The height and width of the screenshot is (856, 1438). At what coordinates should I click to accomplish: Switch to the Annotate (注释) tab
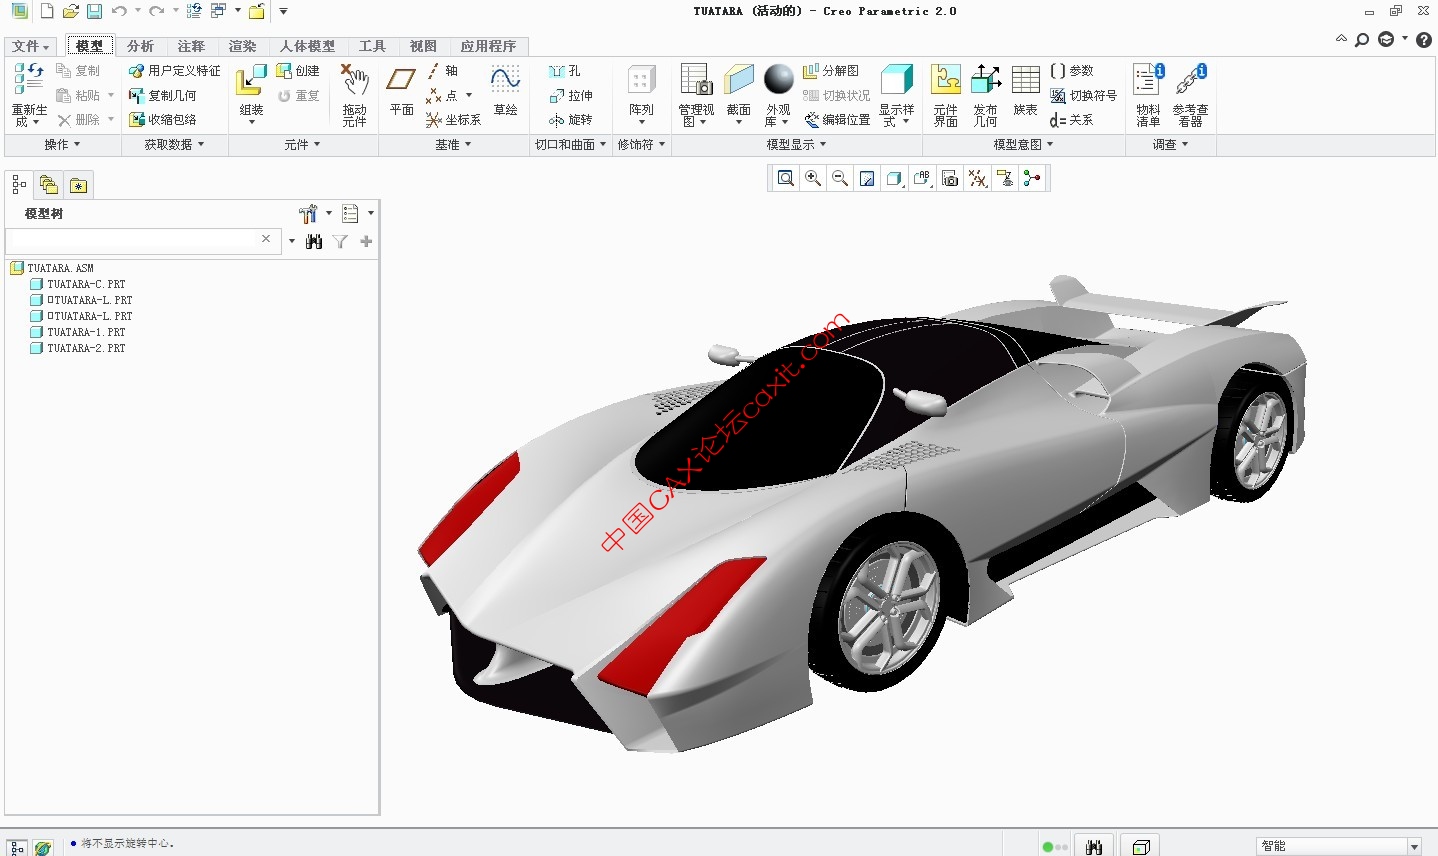point(191,46)
